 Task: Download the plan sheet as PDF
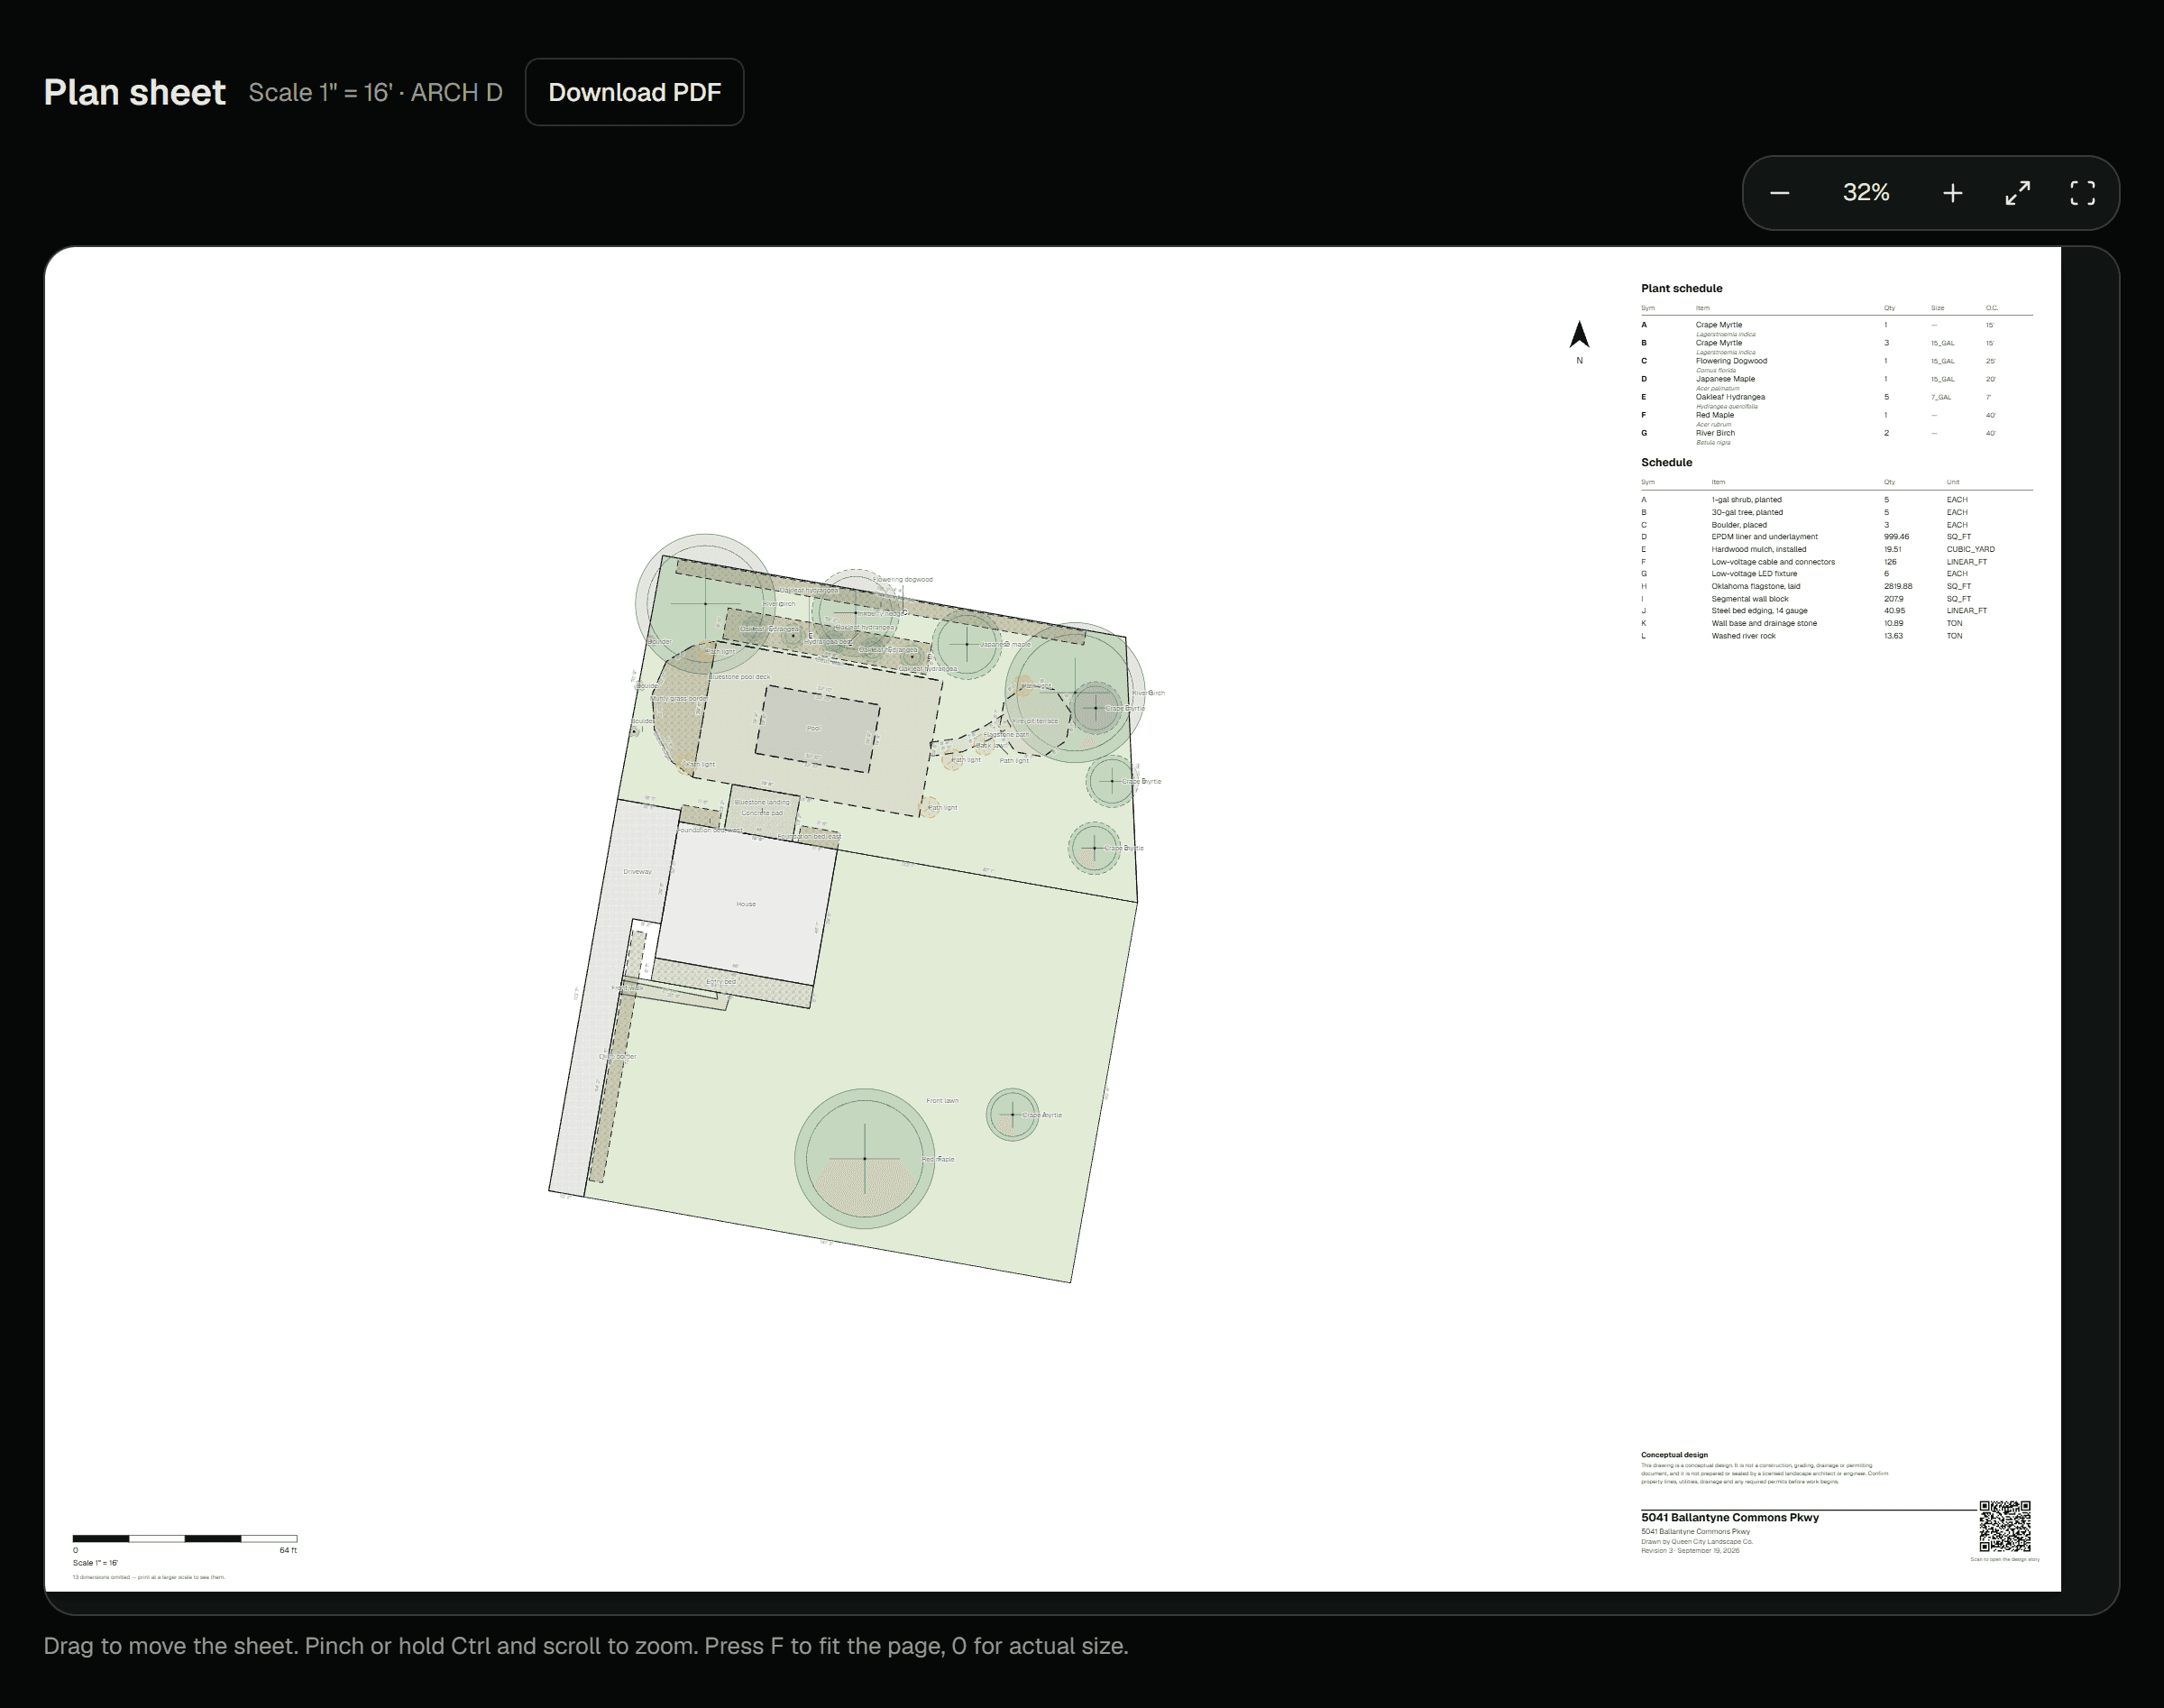point(634,92)
